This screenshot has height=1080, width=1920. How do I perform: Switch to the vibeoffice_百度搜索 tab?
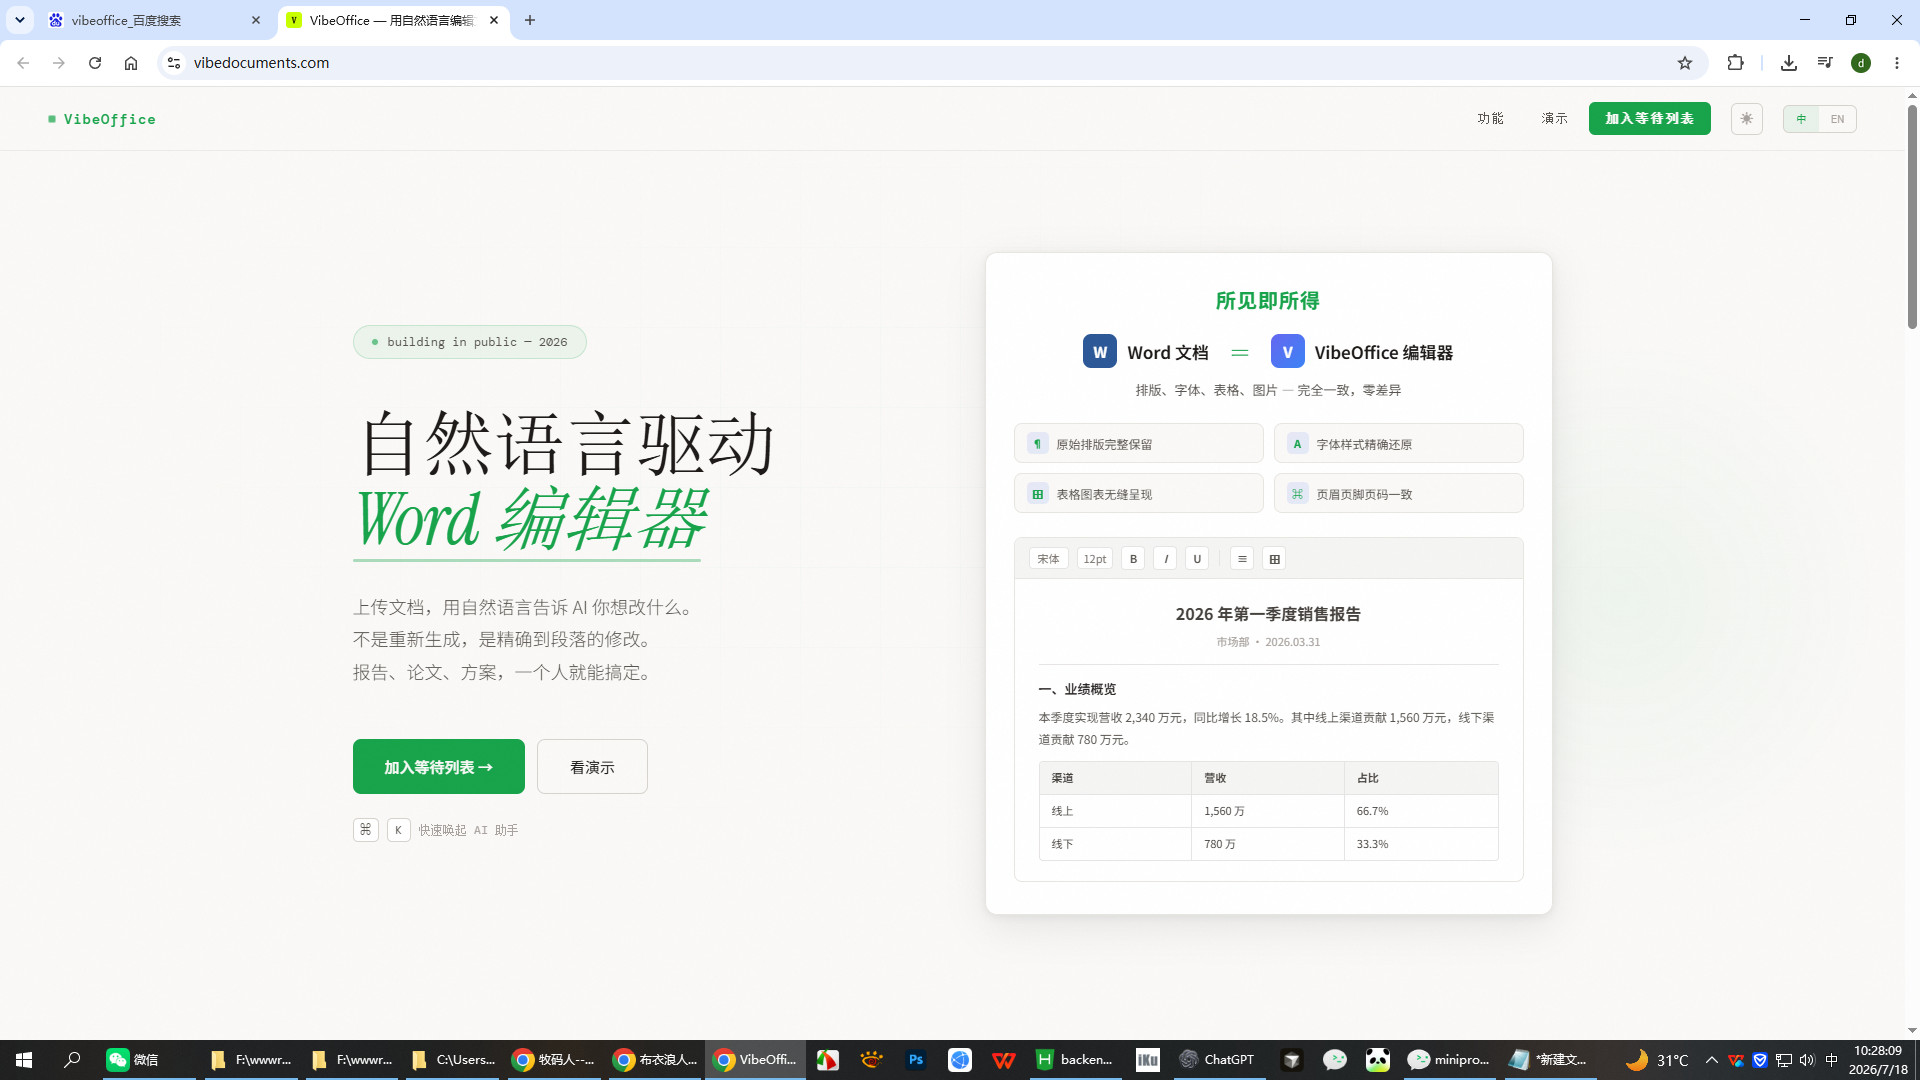155,20
